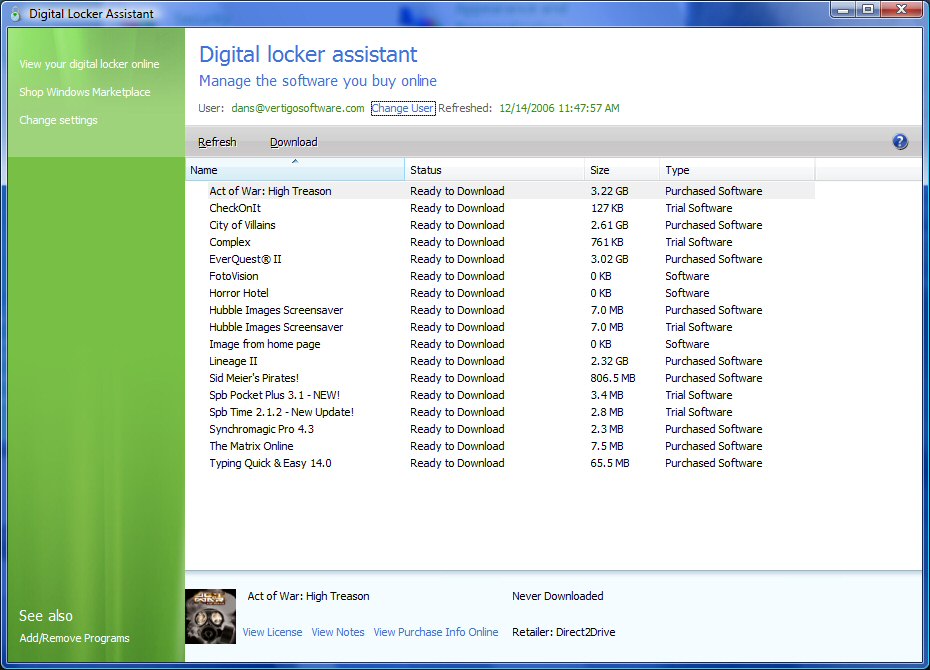Open the View Notes link
The width and height of the screenshot is (930, 670).
(x=338, y=632)
